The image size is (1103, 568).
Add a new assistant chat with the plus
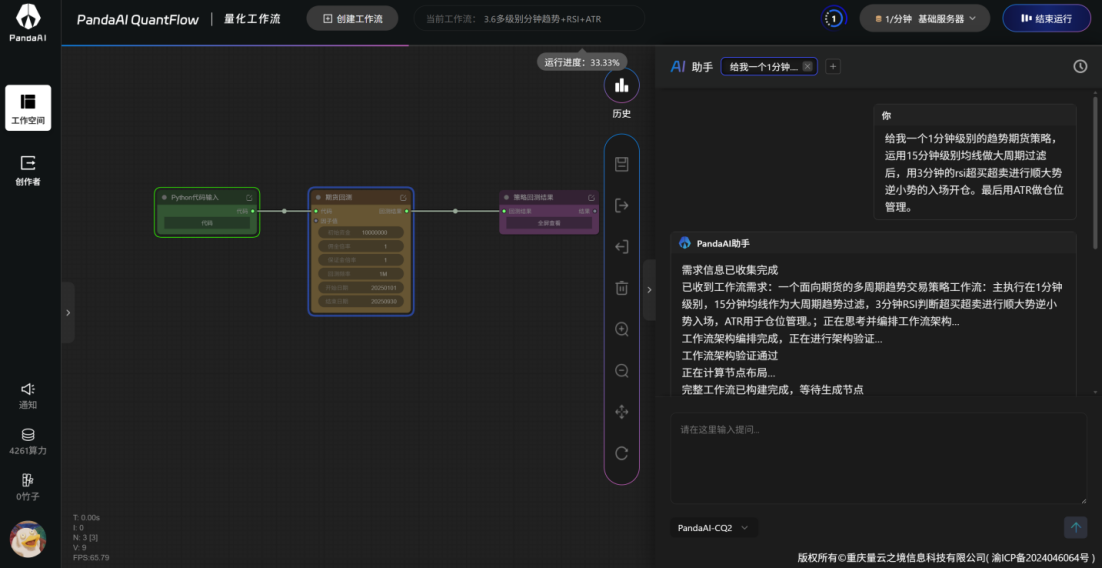833,66
